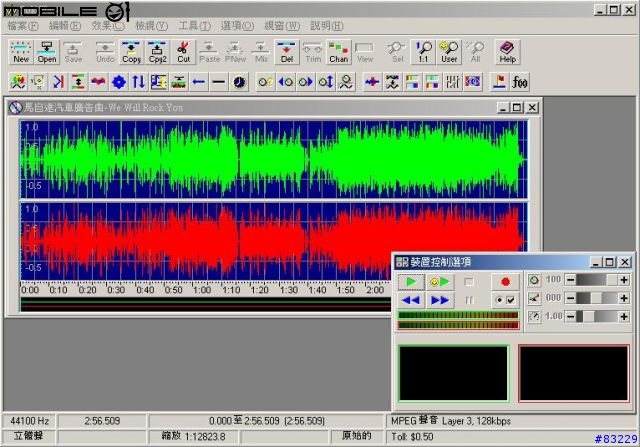This screenshot has height=447, width=640.
Task: Open the Help book toolbar button
Action: pos(507,52)
